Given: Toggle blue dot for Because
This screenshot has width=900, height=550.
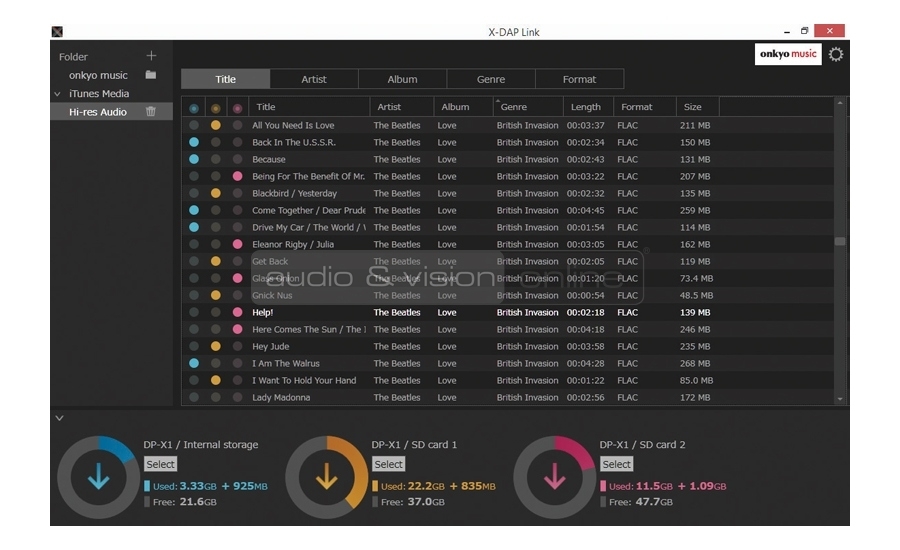Looking at the screenshot, I should pos(194,159).
